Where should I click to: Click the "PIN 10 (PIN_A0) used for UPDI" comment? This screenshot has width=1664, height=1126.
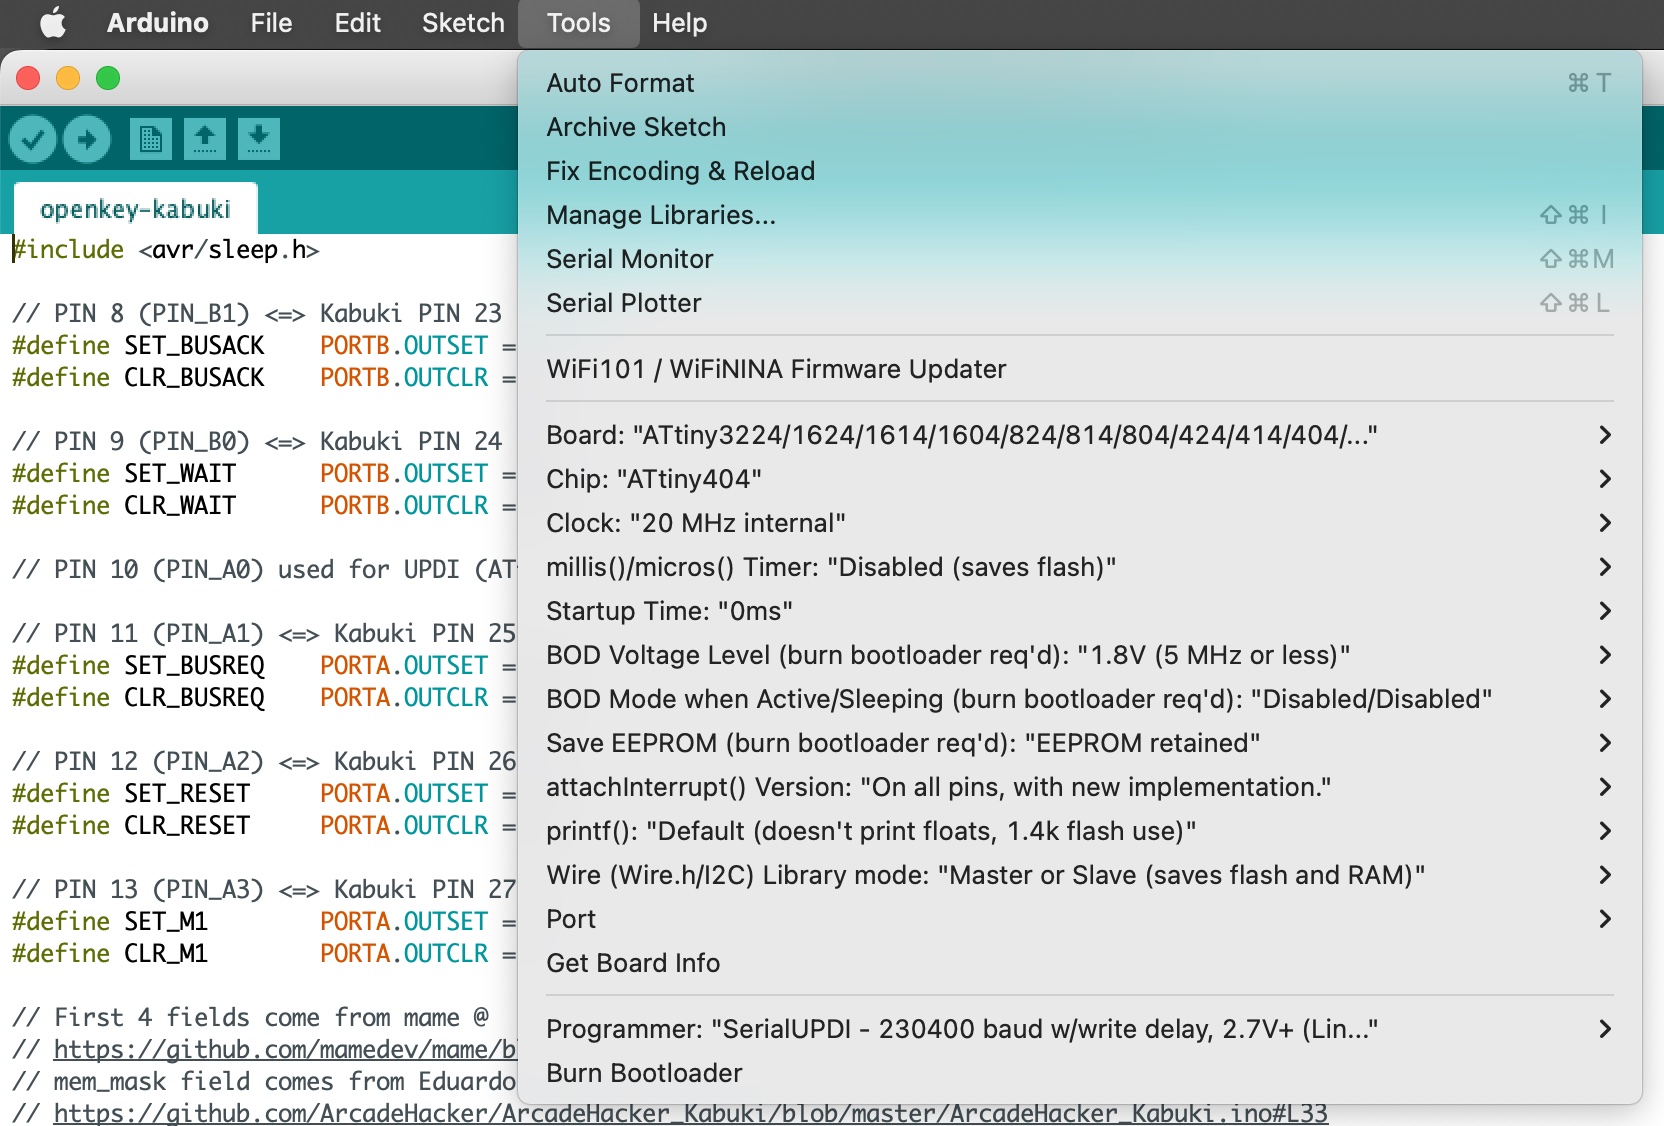[264, 569]
